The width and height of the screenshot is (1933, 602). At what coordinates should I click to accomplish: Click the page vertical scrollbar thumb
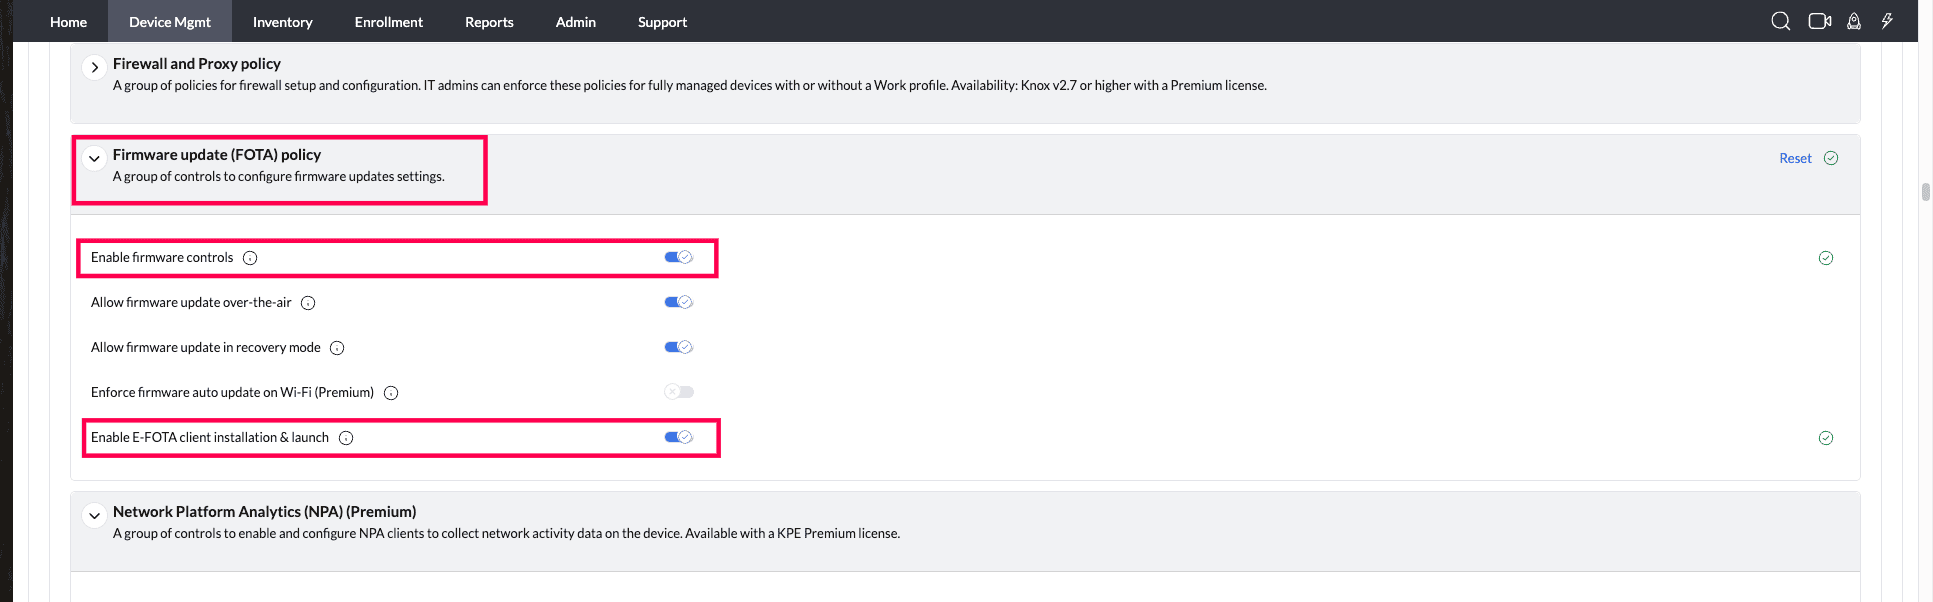tap(1925, 192)
